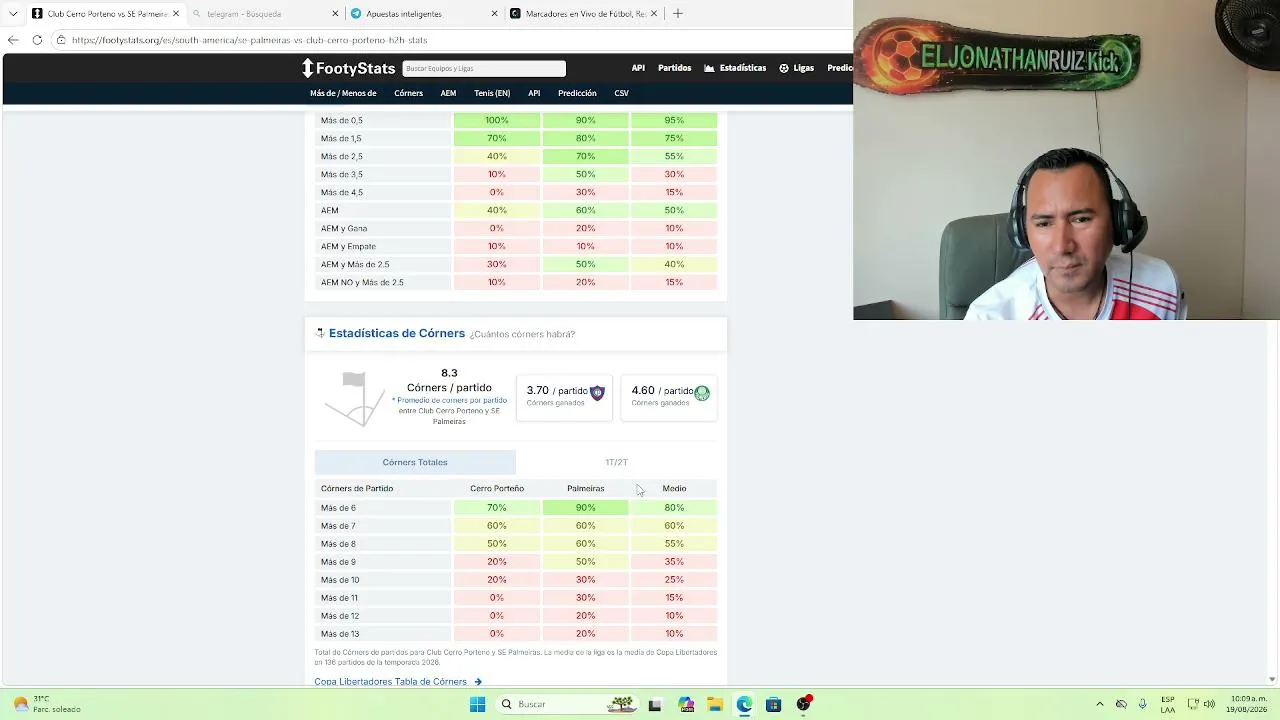Screen dimensions: 1280x720
Task: Open OBS Studio from the taskbar
Action: coord(803,704)
